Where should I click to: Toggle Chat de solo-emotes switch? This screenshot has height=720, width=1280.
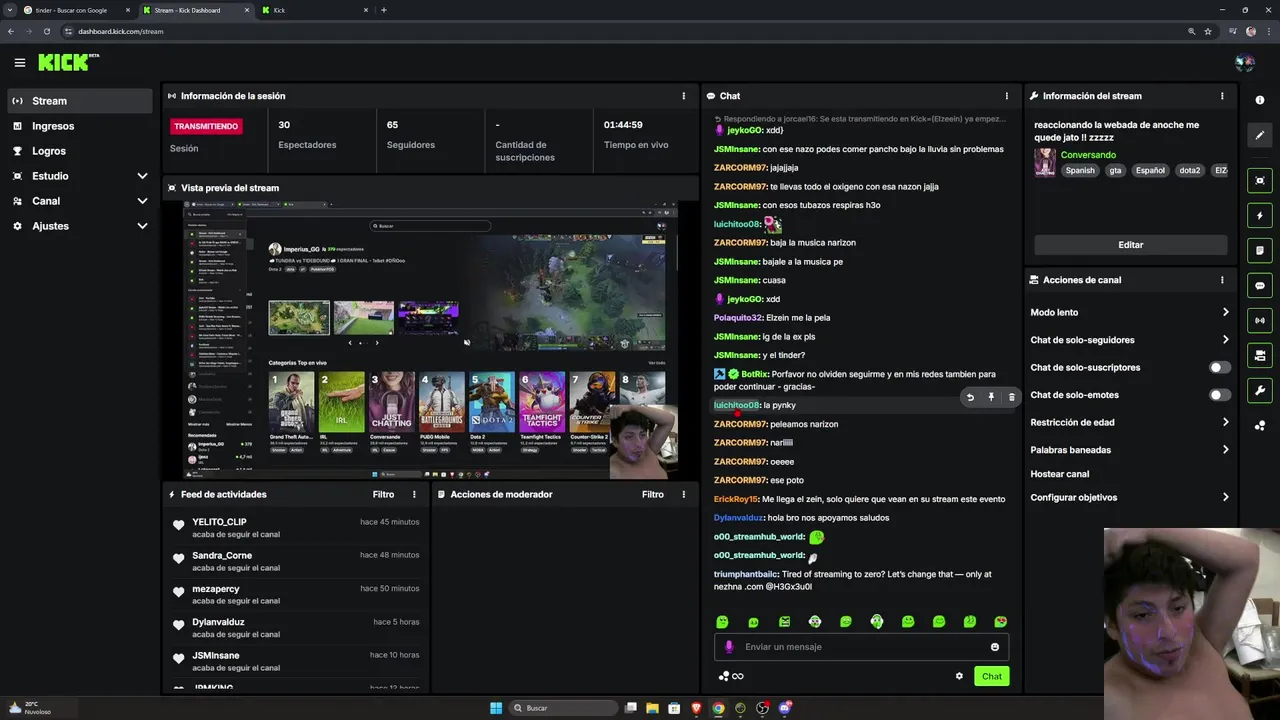(x=1220, y=395)
